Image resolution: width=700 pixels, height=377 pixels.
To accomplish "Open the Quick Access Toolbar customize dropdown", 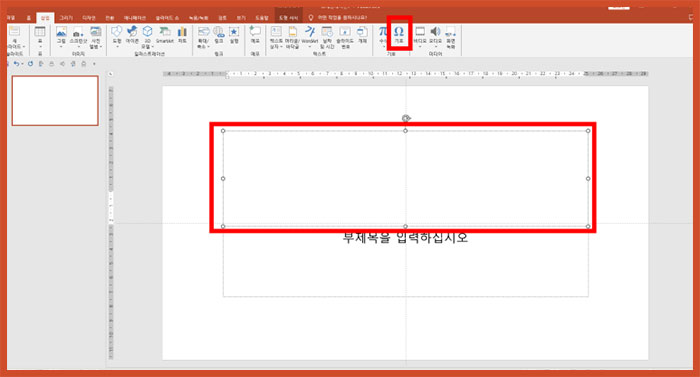I will click(x=94, y=64).
